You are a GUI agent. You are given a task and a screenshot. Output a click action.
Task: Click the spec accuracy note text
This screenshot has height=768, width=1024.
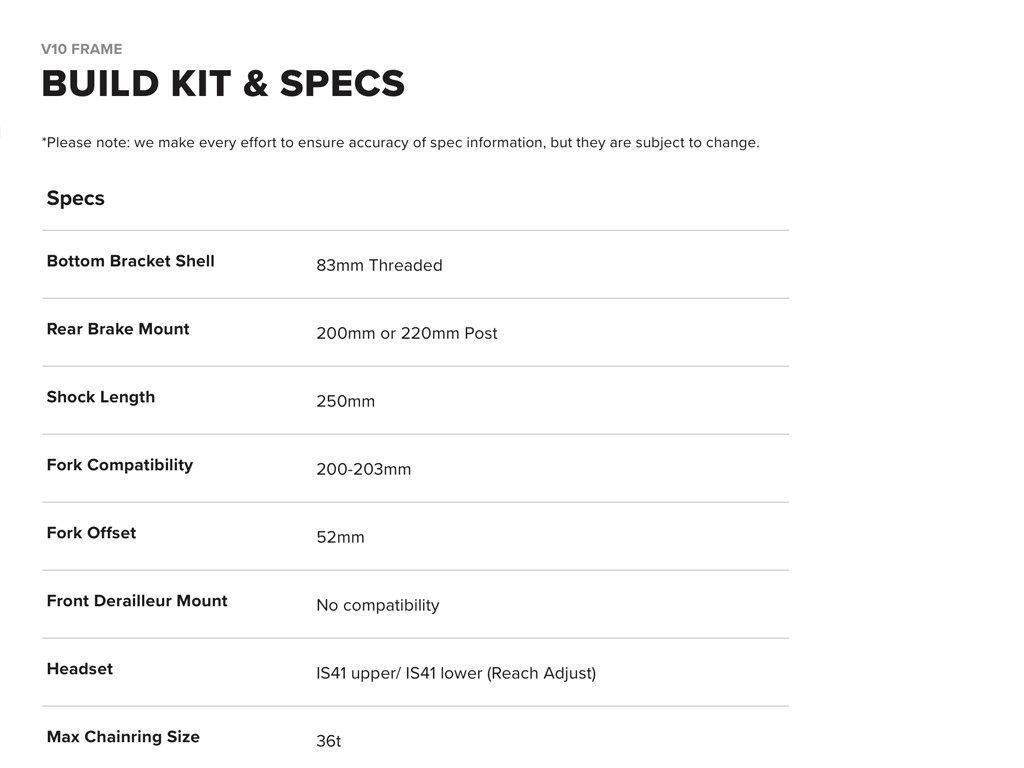[400, 143]
